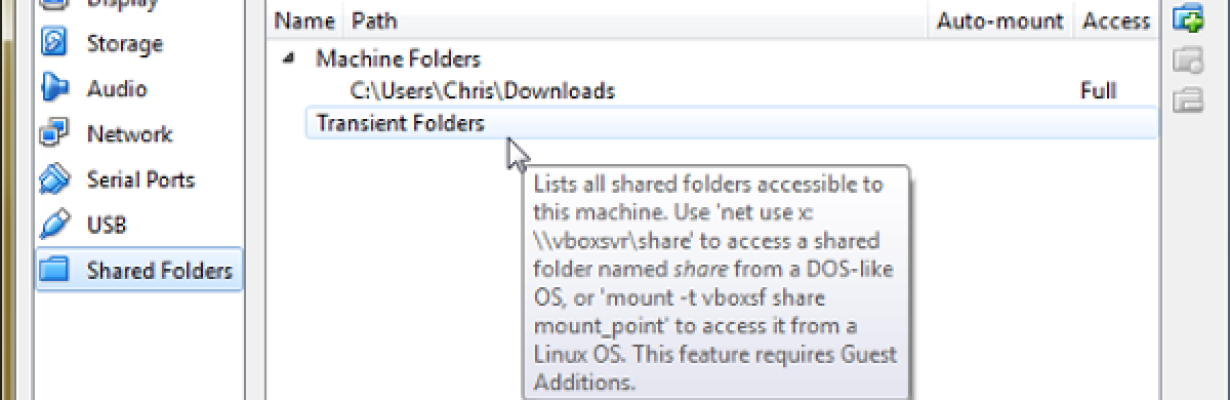1230x400 pixels.
Task: Click the Auto-mount column header
Action: (999, 21)
